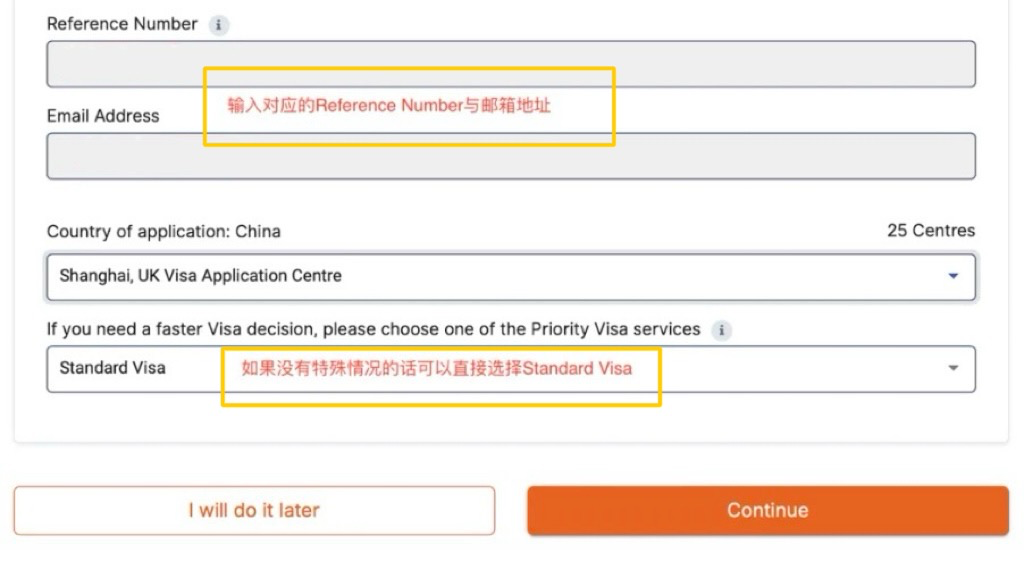1024x578 pixels.
Task: Click the arrow on the Standard Visa selector
Action: (953, 368)
